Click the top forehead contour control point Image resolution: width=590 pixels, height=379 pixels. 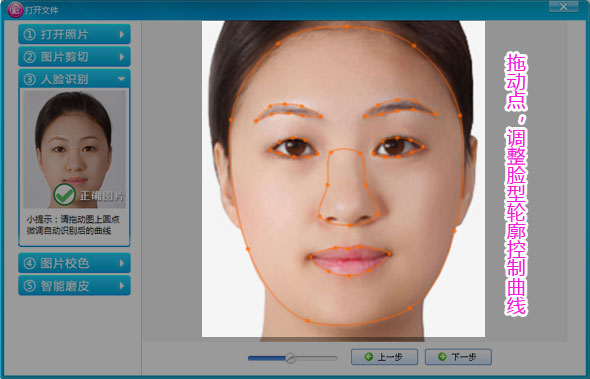tap(347, 27)
